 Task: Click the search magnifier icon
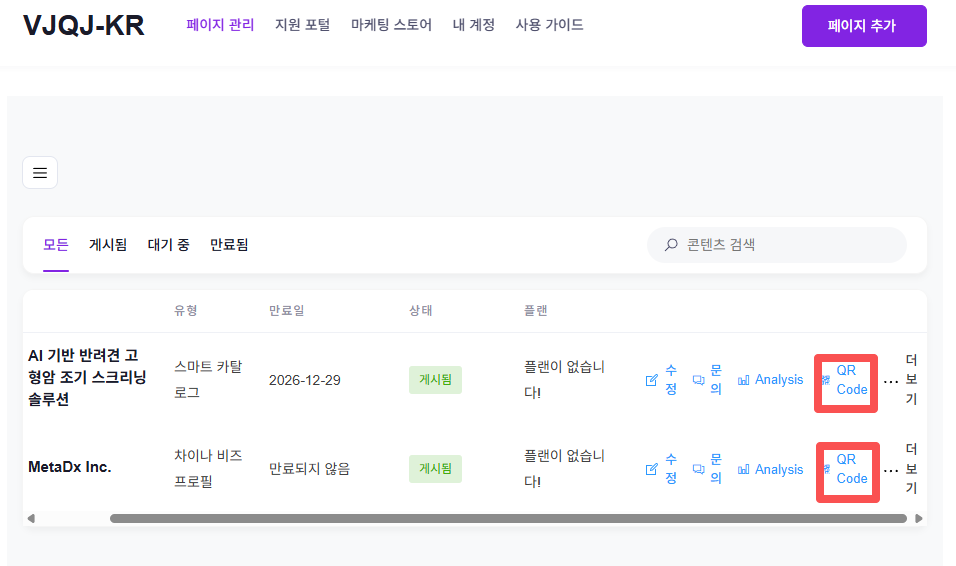tap(671, 245)
